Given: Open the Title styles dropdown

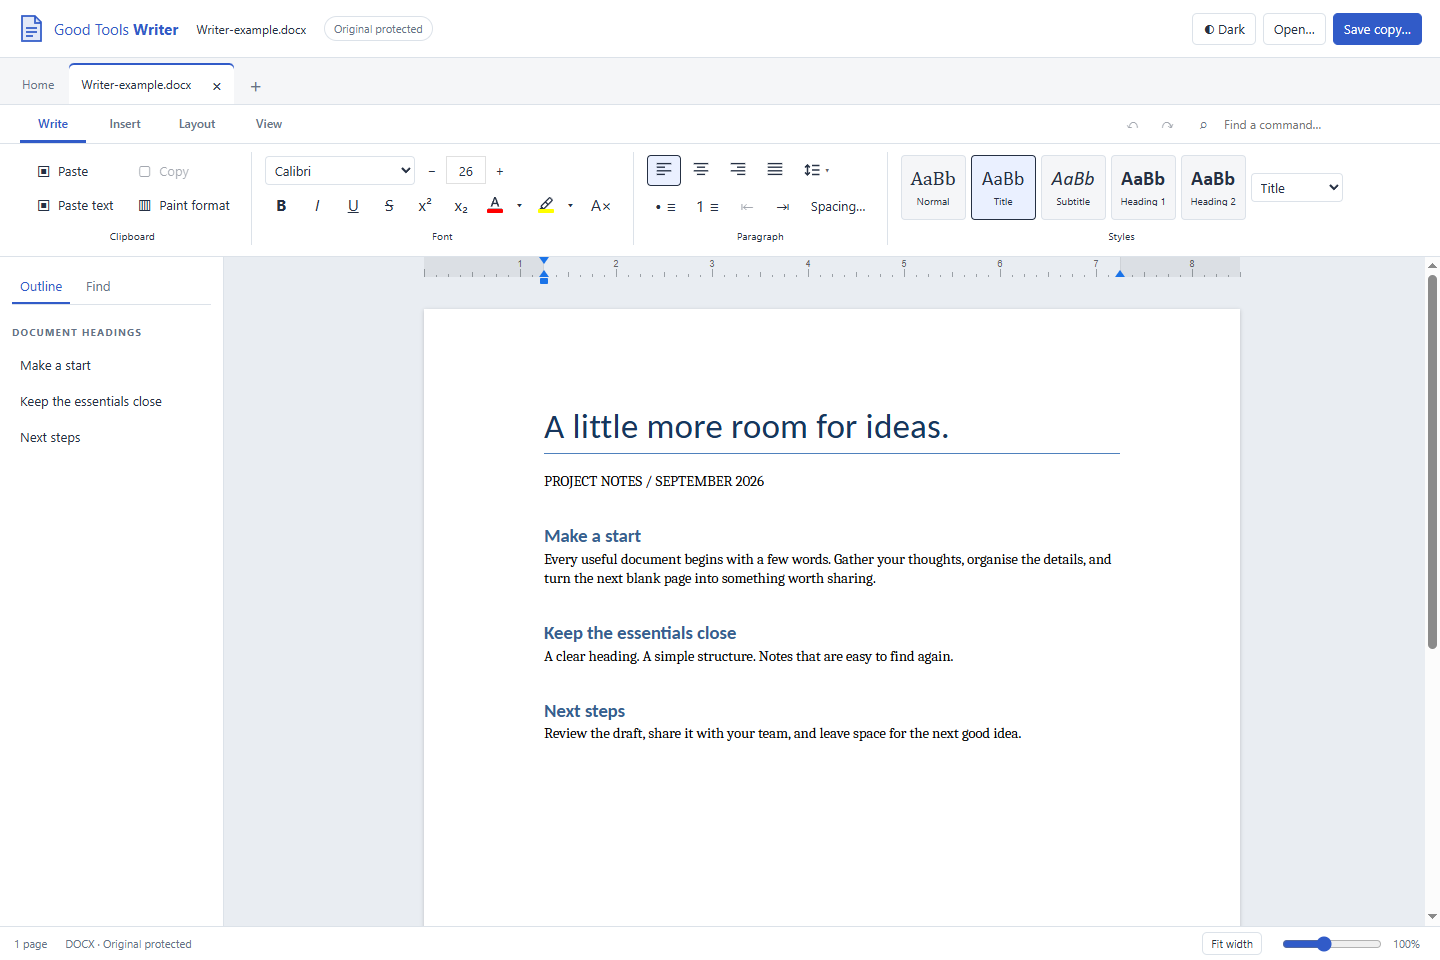Looking at the screenshot, I should pyautogui.click(x=1297, y=188).
